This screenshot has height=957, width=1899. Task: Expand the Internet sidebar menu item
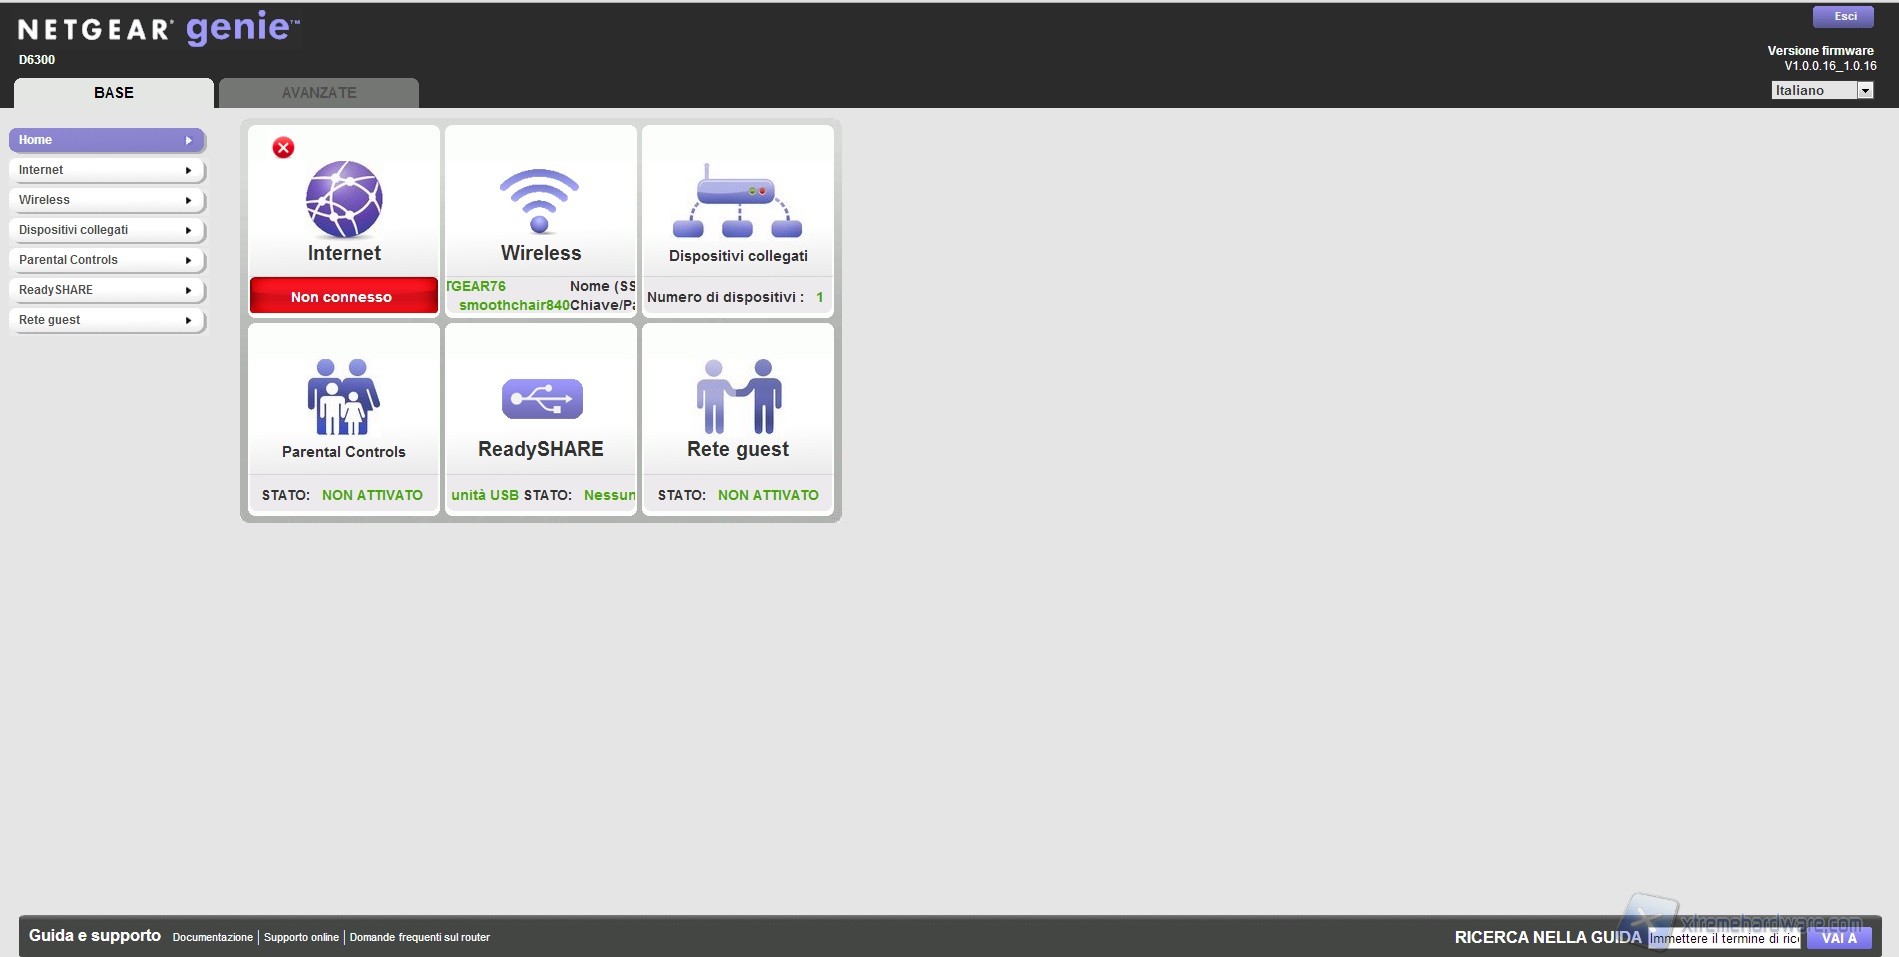tap(106, 170)
